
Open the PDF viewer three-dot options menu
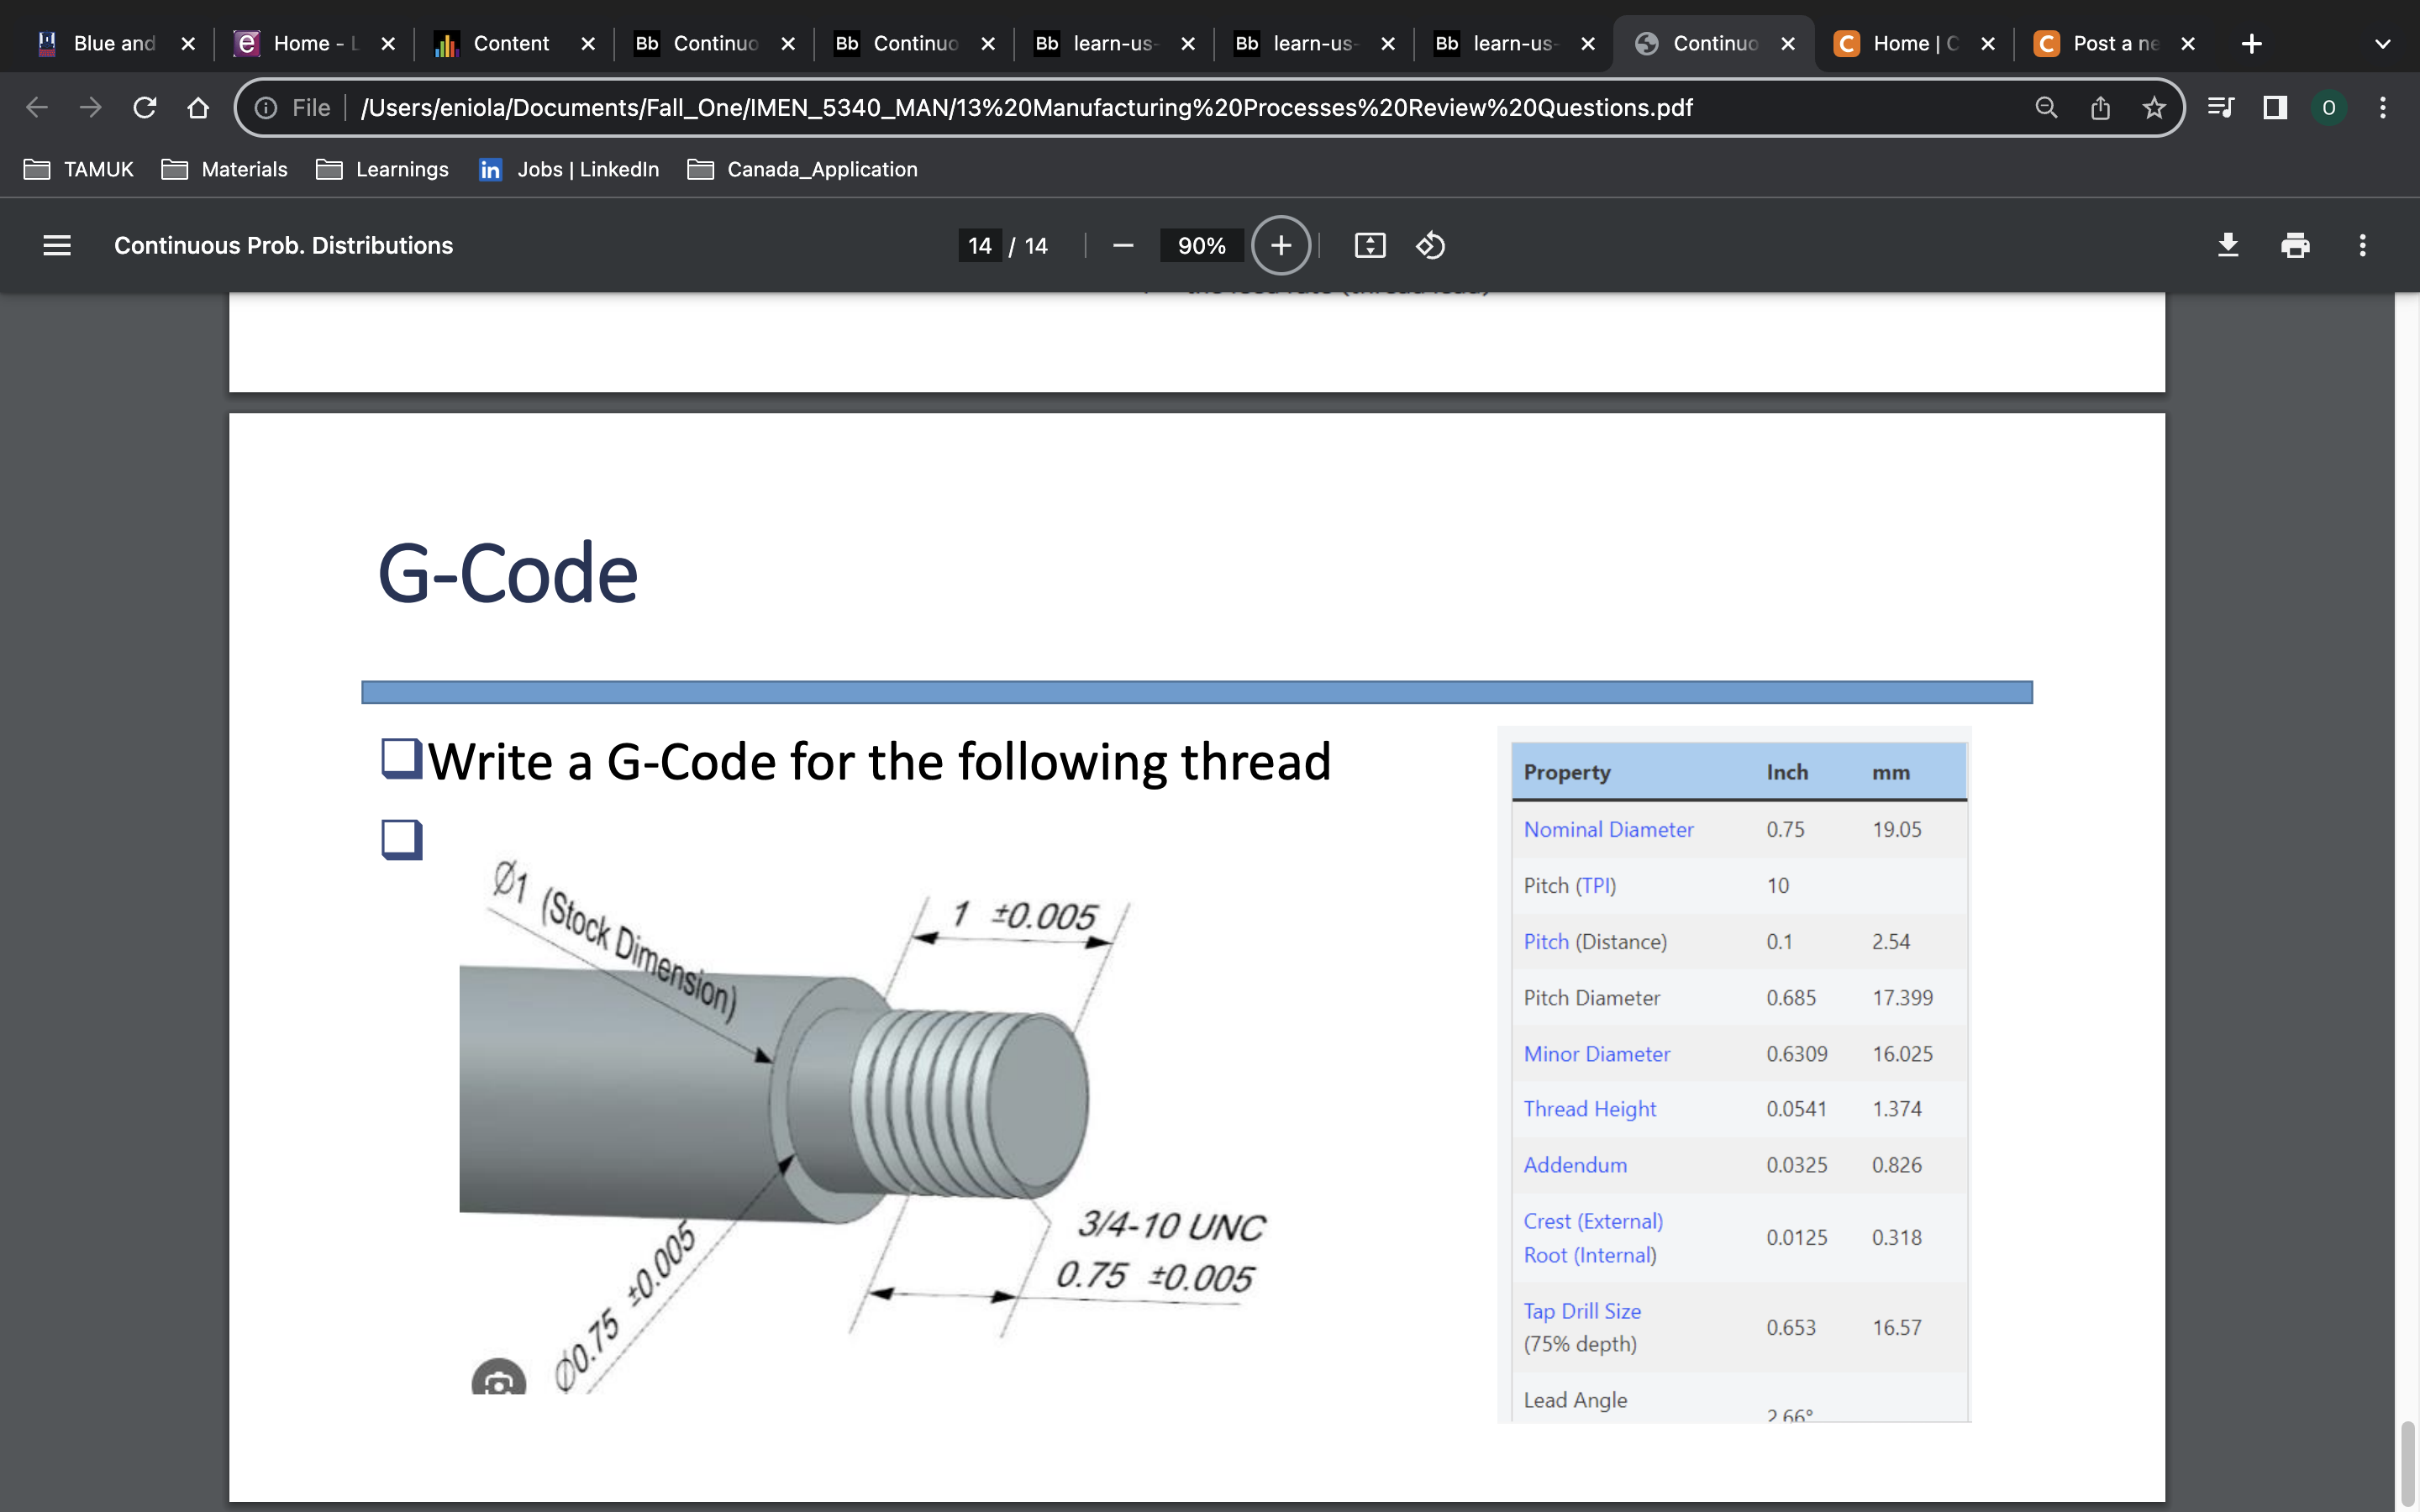pos(2363,245)
